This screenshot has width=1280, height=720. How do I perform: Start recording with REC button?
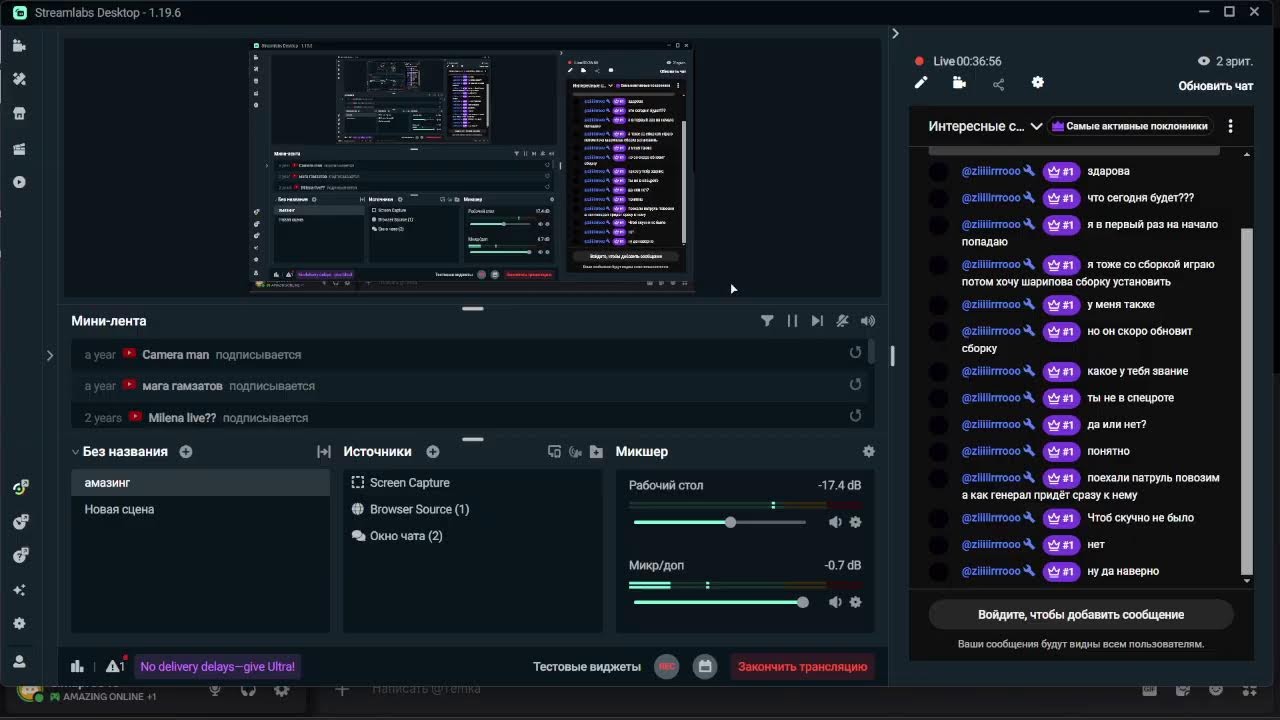667,666
